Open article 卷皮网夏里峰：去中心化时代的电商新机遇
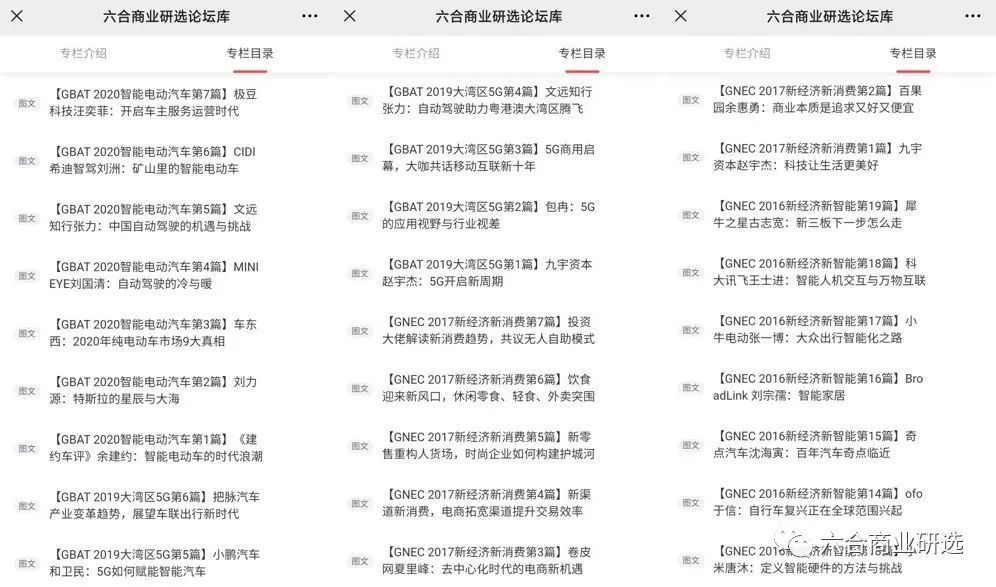The height and width of the screenshot is (587, 996). 487,560
